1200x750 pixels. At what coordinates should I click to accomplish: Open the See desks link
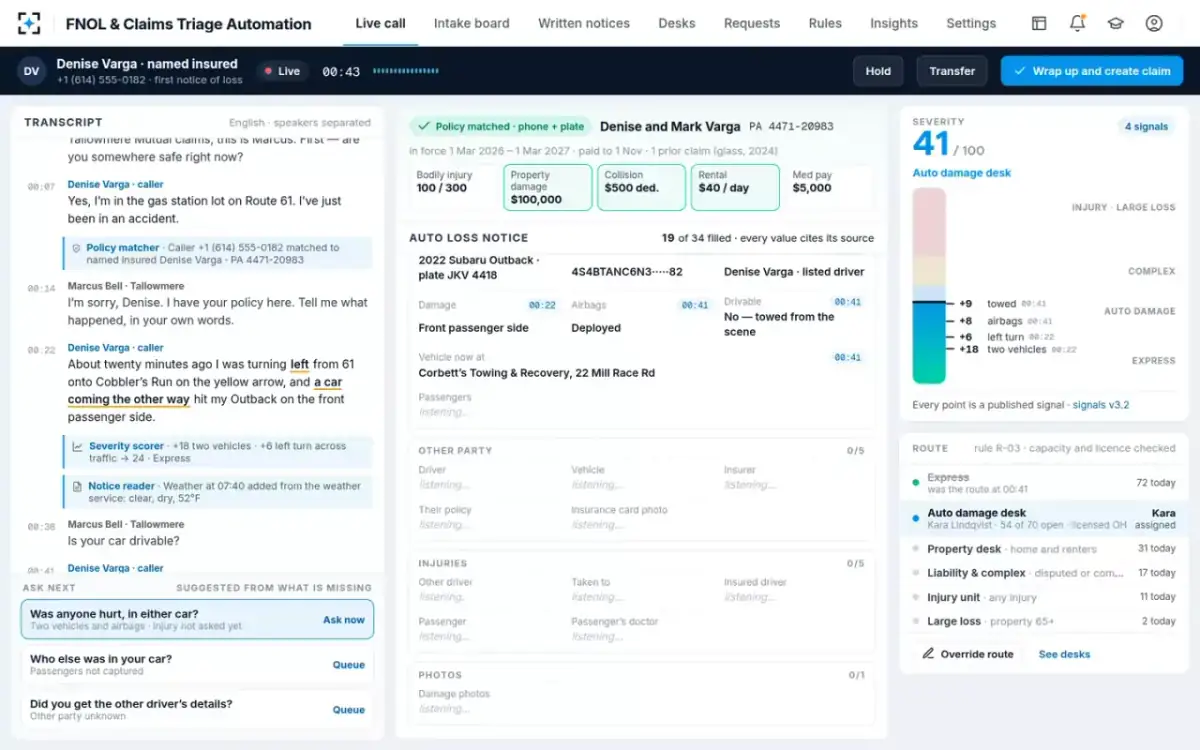1064,654
